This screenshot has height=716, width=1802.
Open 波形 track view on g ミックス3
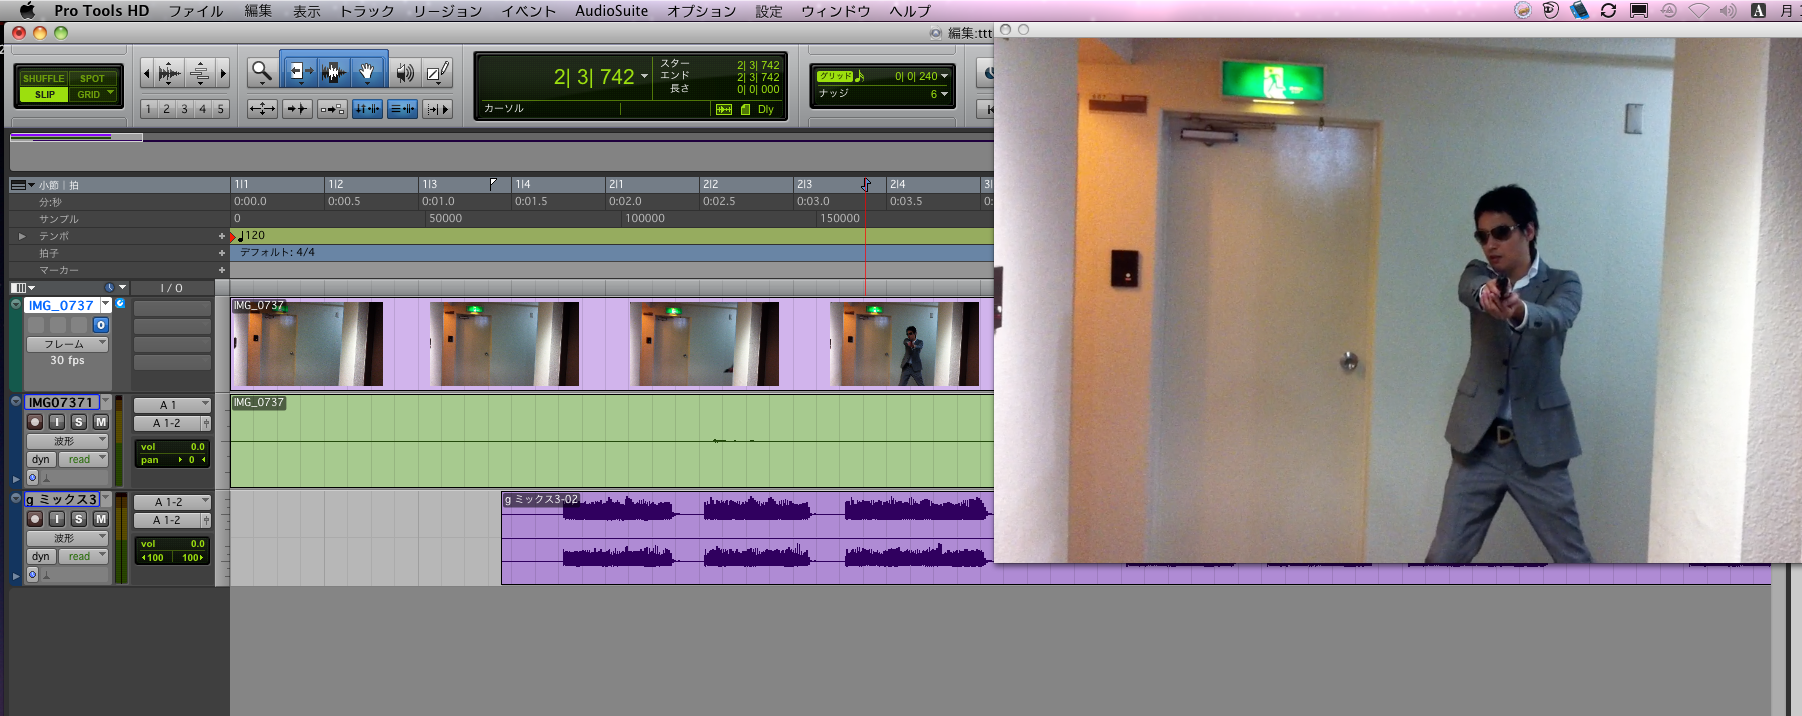[x=67, y=538]
